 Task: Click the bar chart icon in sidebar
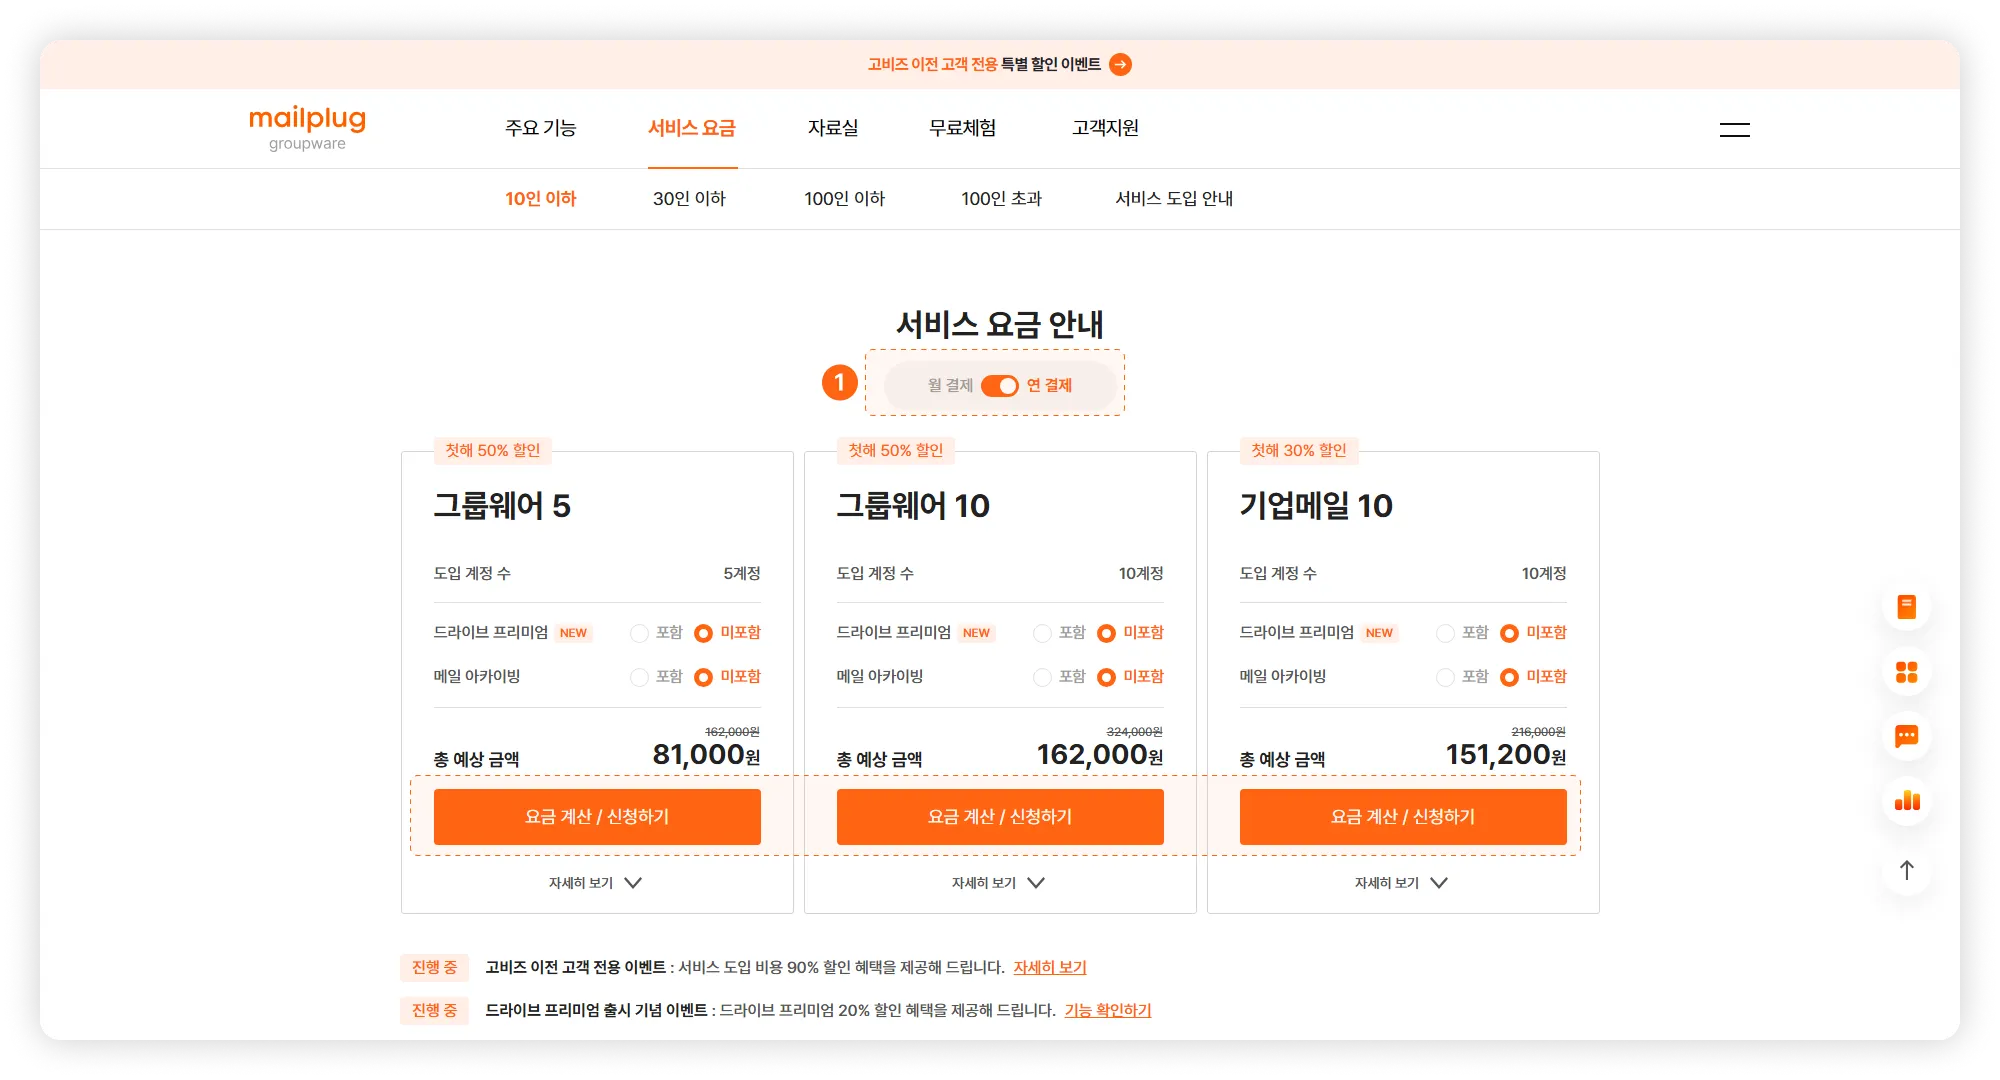coord(1906,801)
